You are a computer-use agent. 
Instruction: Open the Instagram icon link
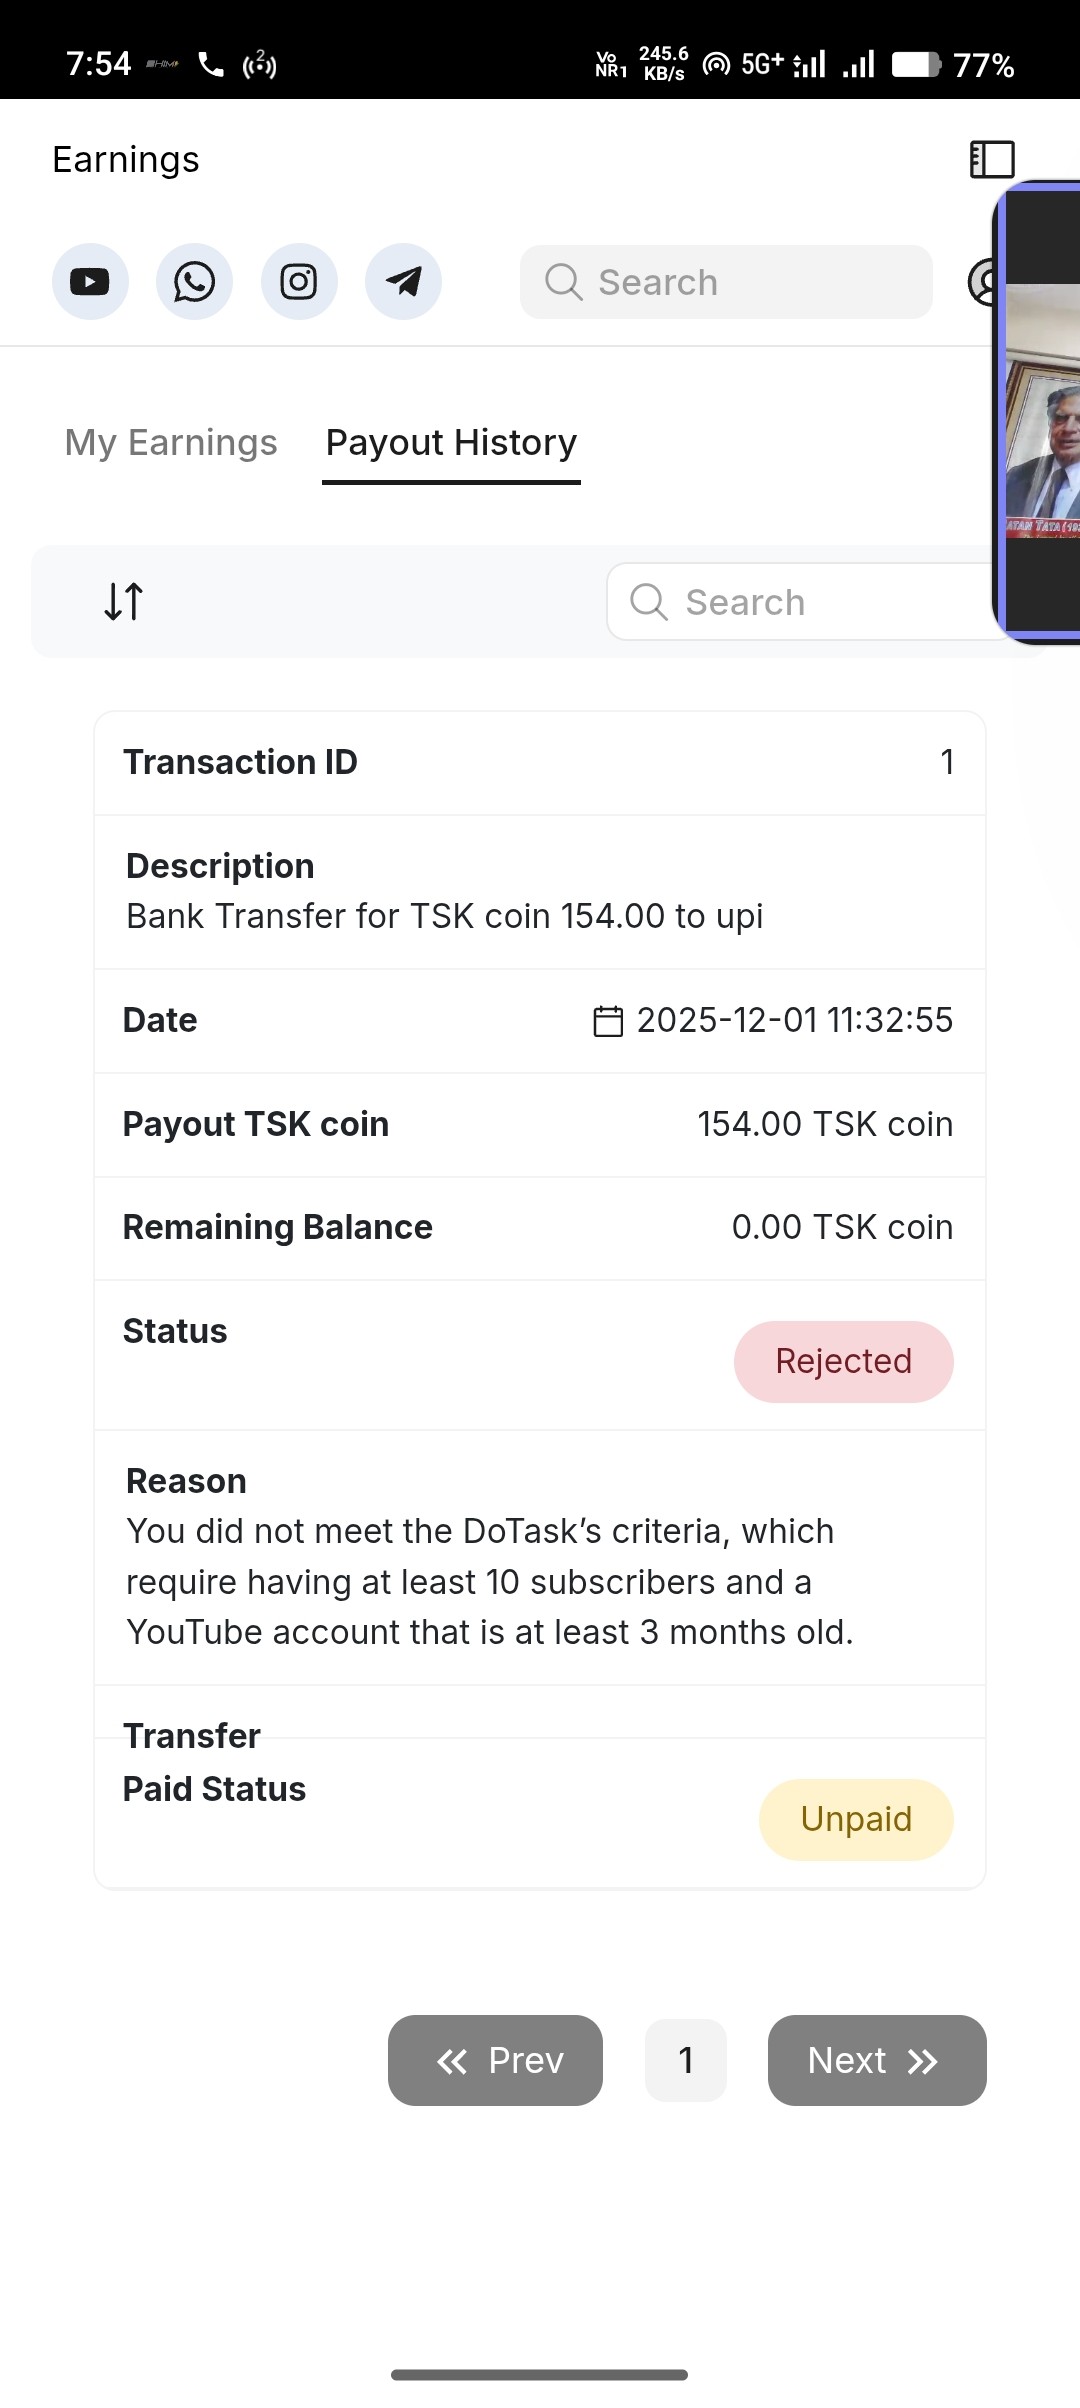point(299,282)
